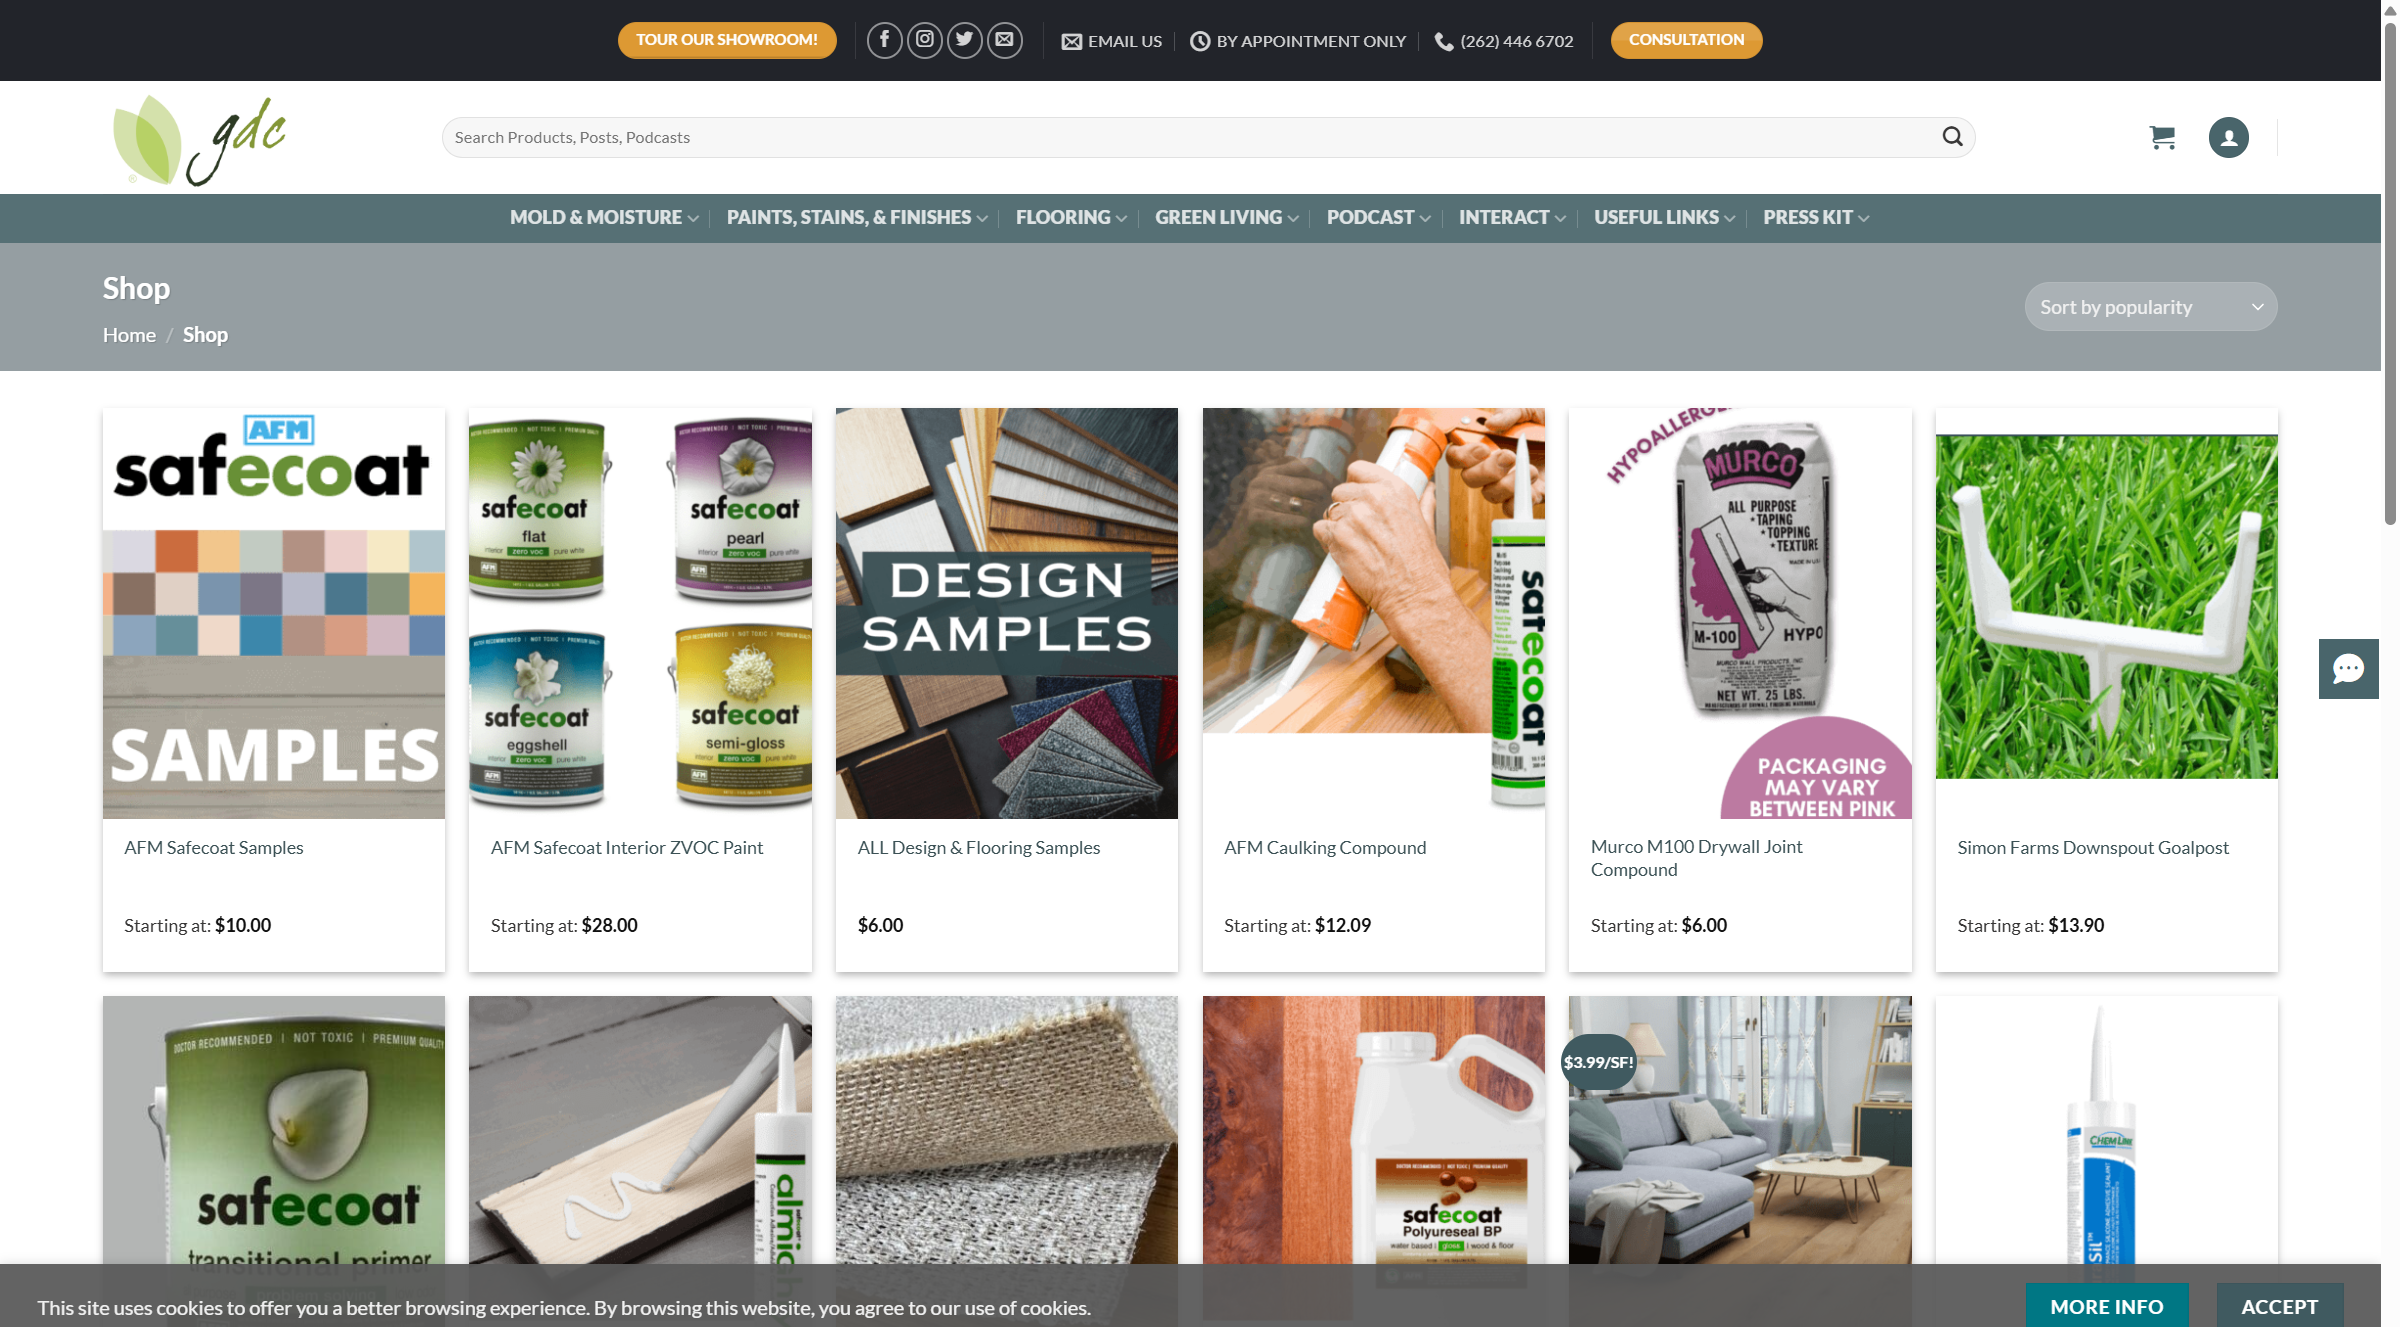Viewport: 2400px width, 1327px height.
Task: Open AFM Safecoat Samples product image
Action: [x=273, y=613]
